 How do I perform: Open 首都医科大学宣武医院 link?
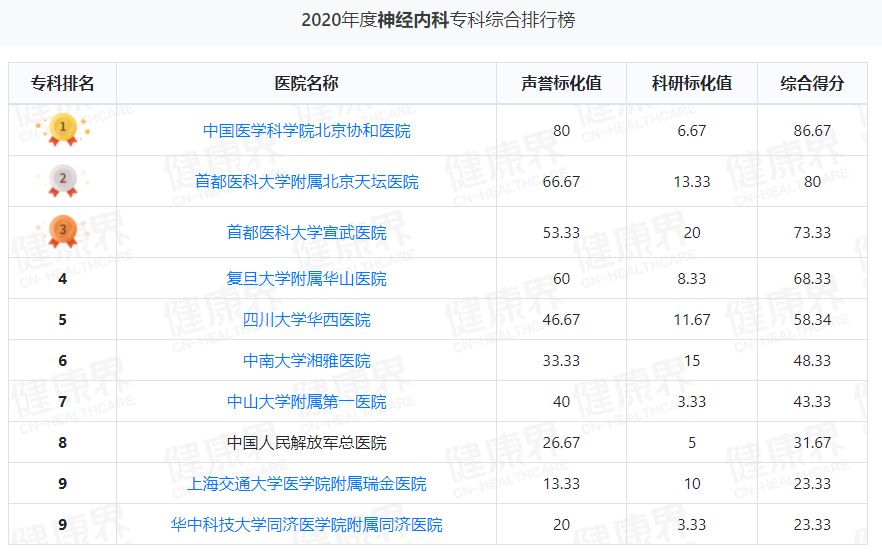[307, 232]
